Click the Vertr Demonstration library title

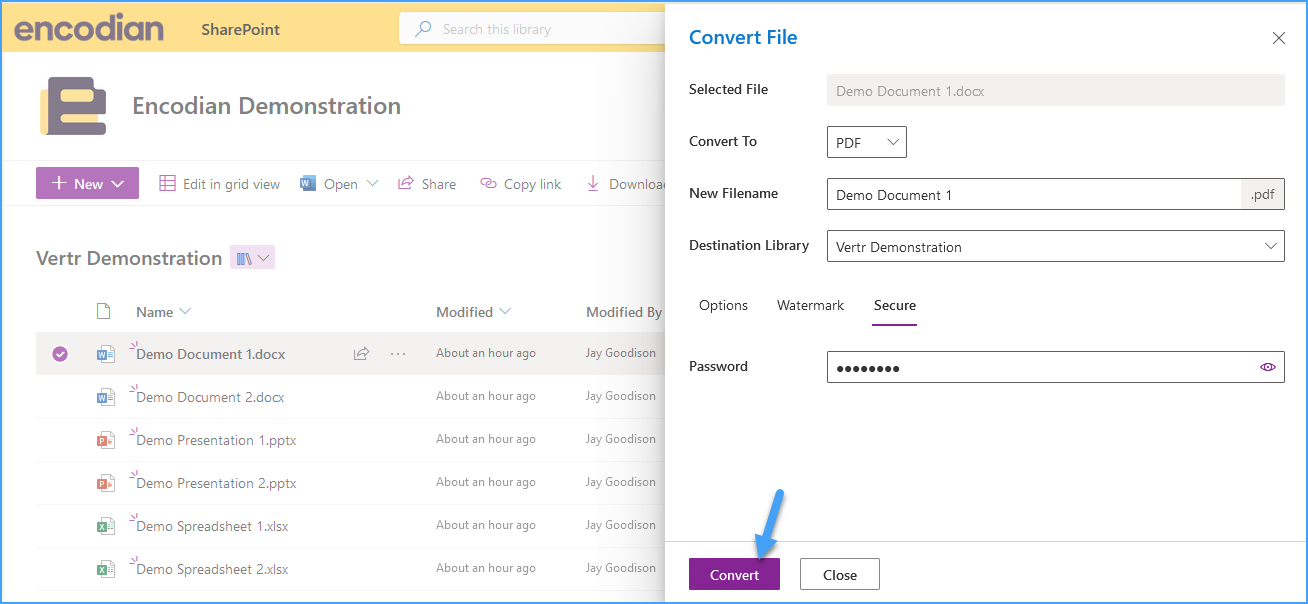coord(129,258)
